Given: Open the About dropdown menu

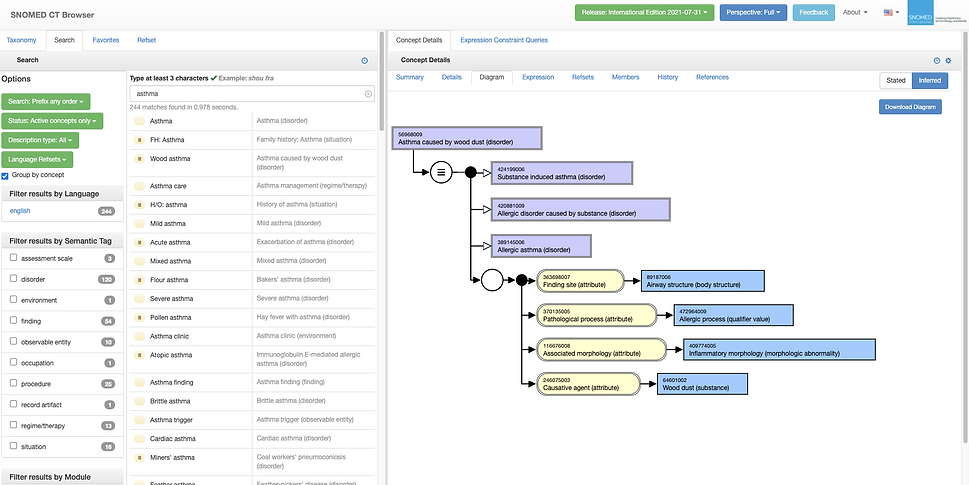Looking at the screenshot, I should click(855, 12).
